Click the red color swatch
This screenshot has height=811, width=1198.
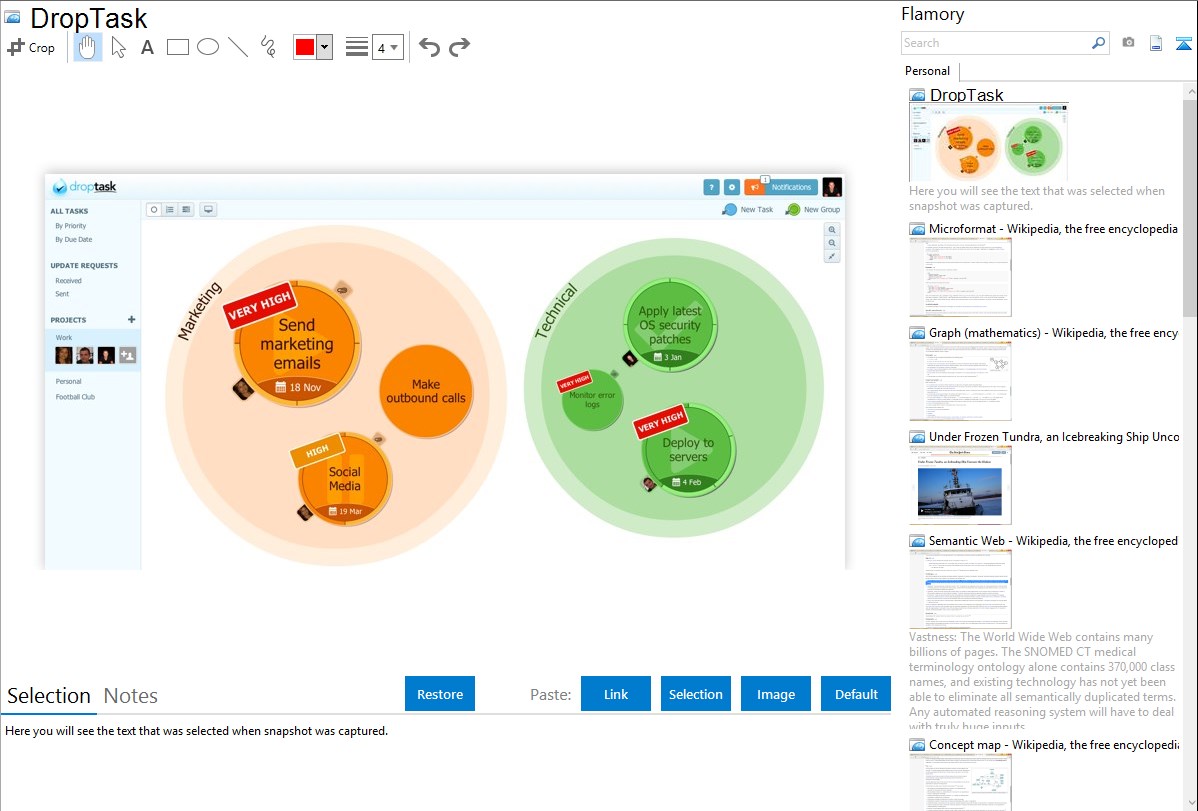pos(305,47)
